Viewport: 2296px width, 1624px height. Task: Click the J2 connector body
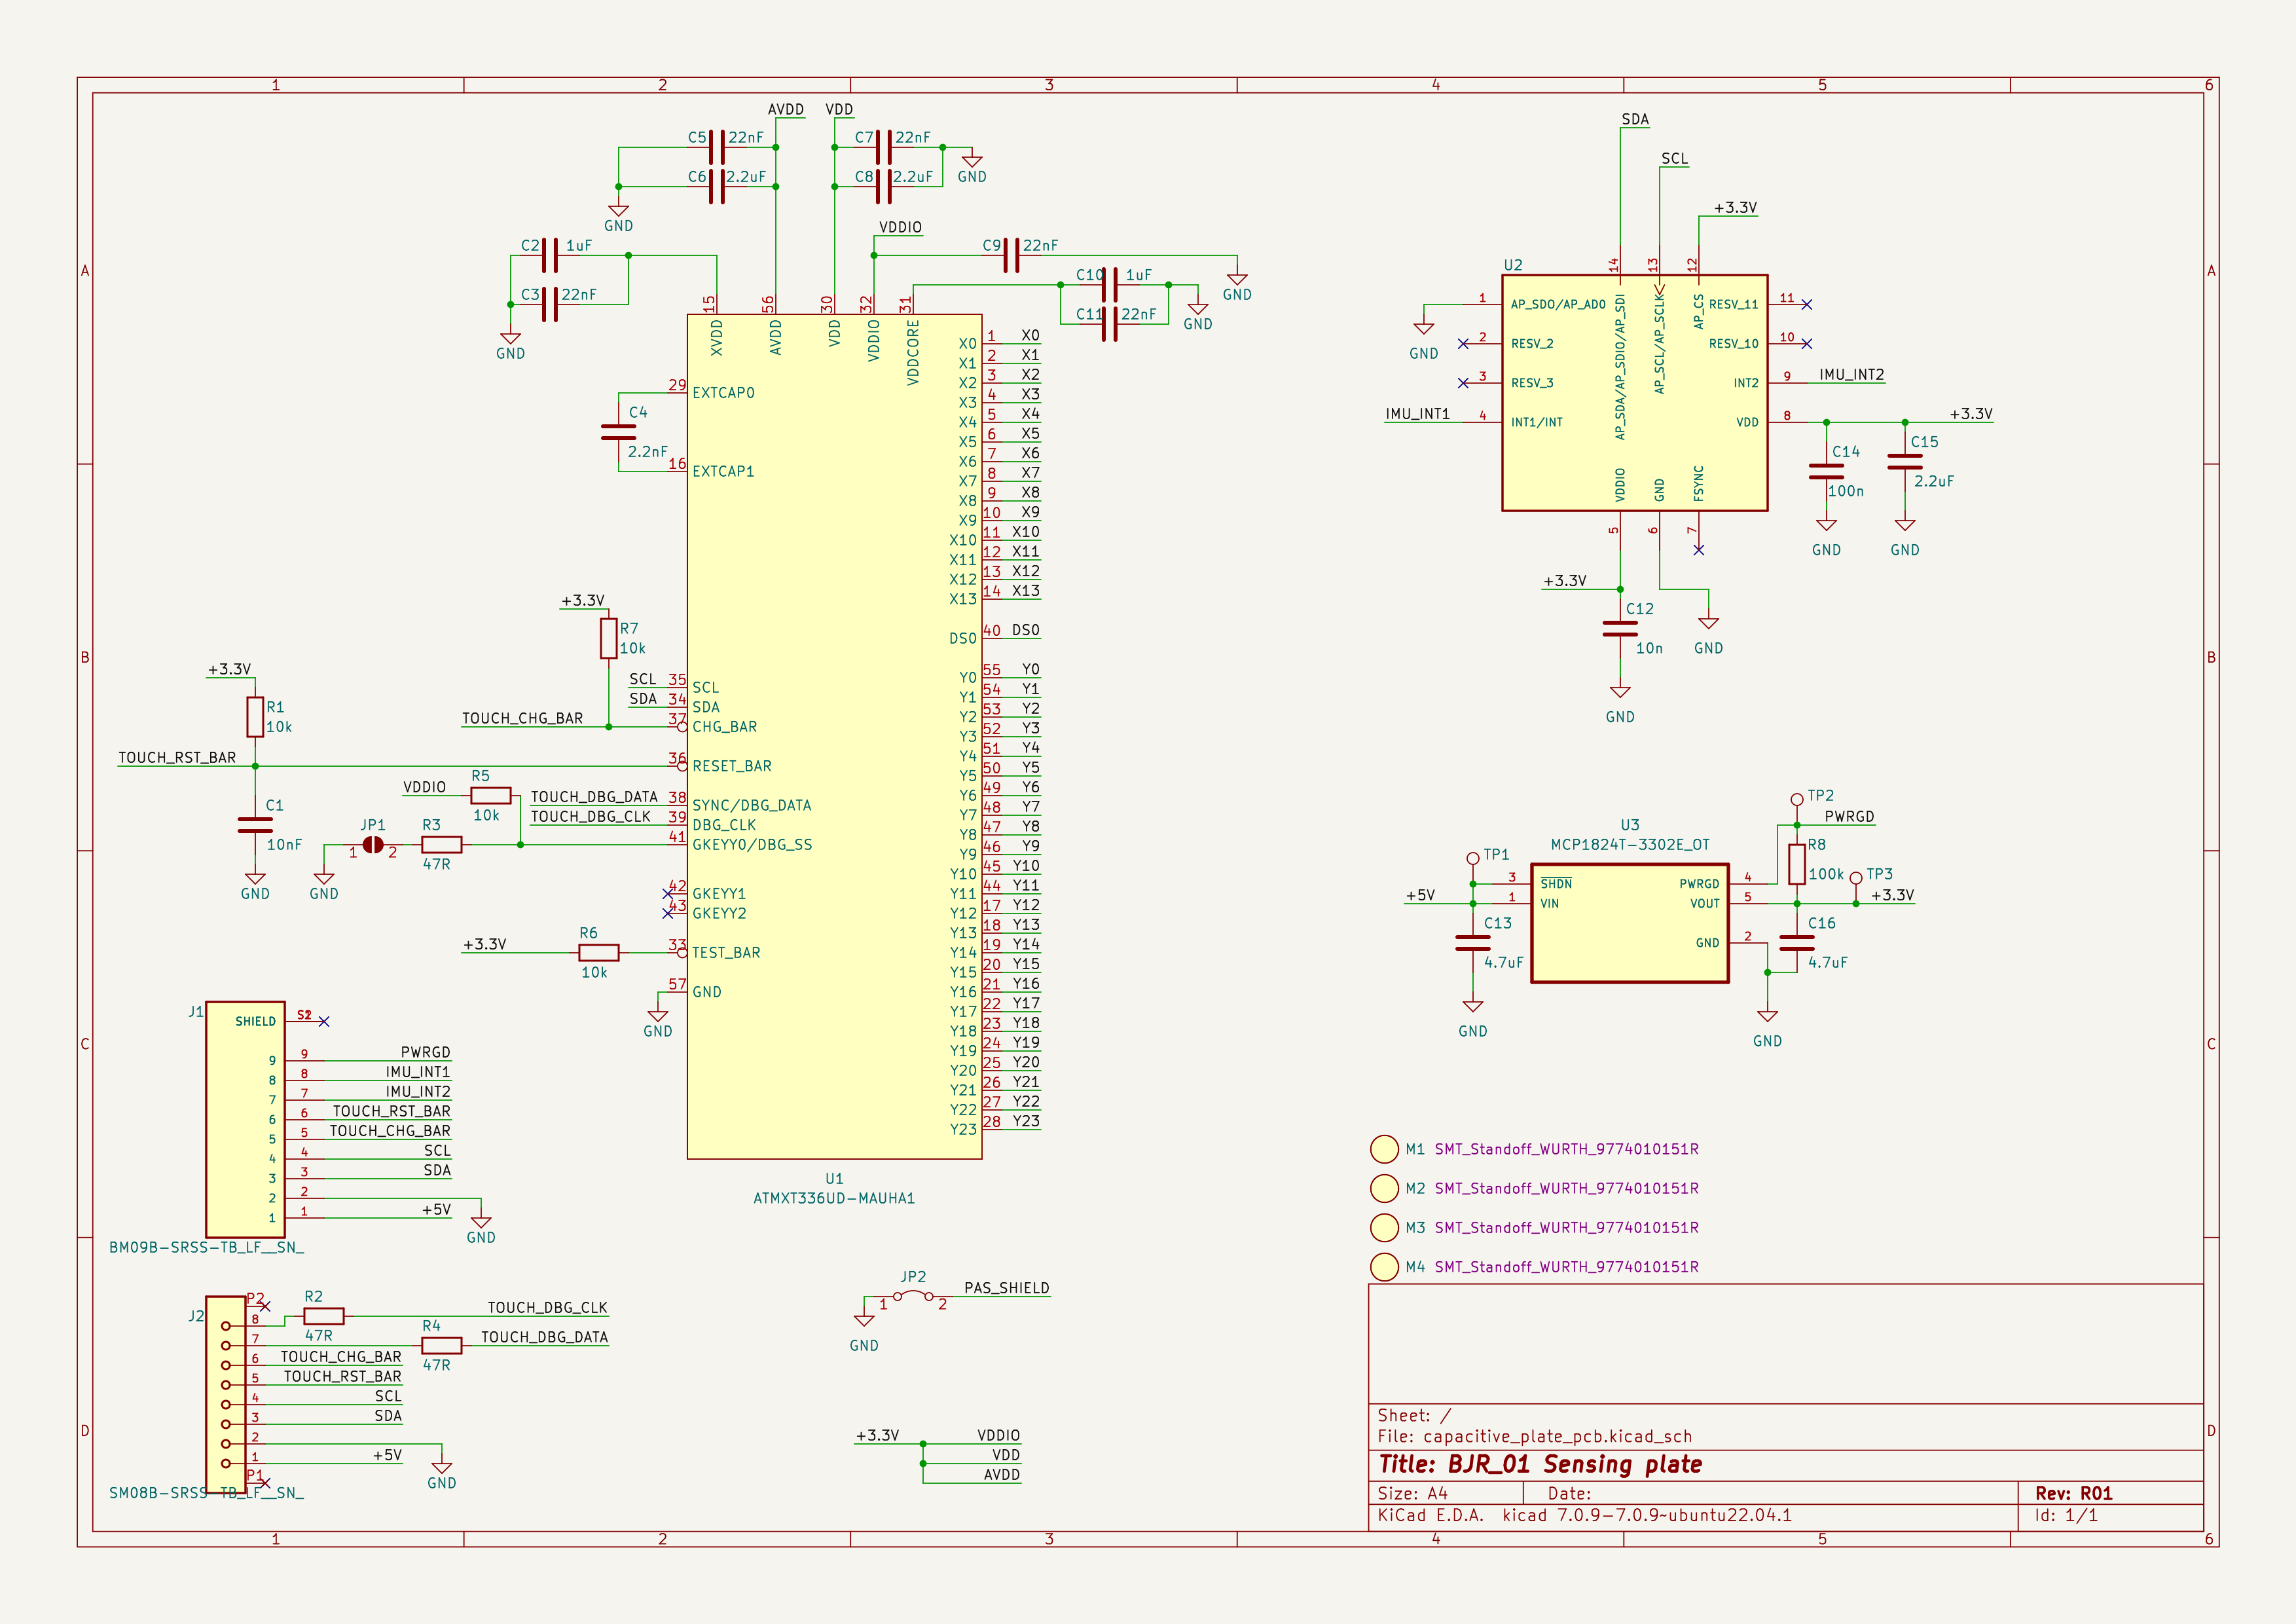point(226,1395)
